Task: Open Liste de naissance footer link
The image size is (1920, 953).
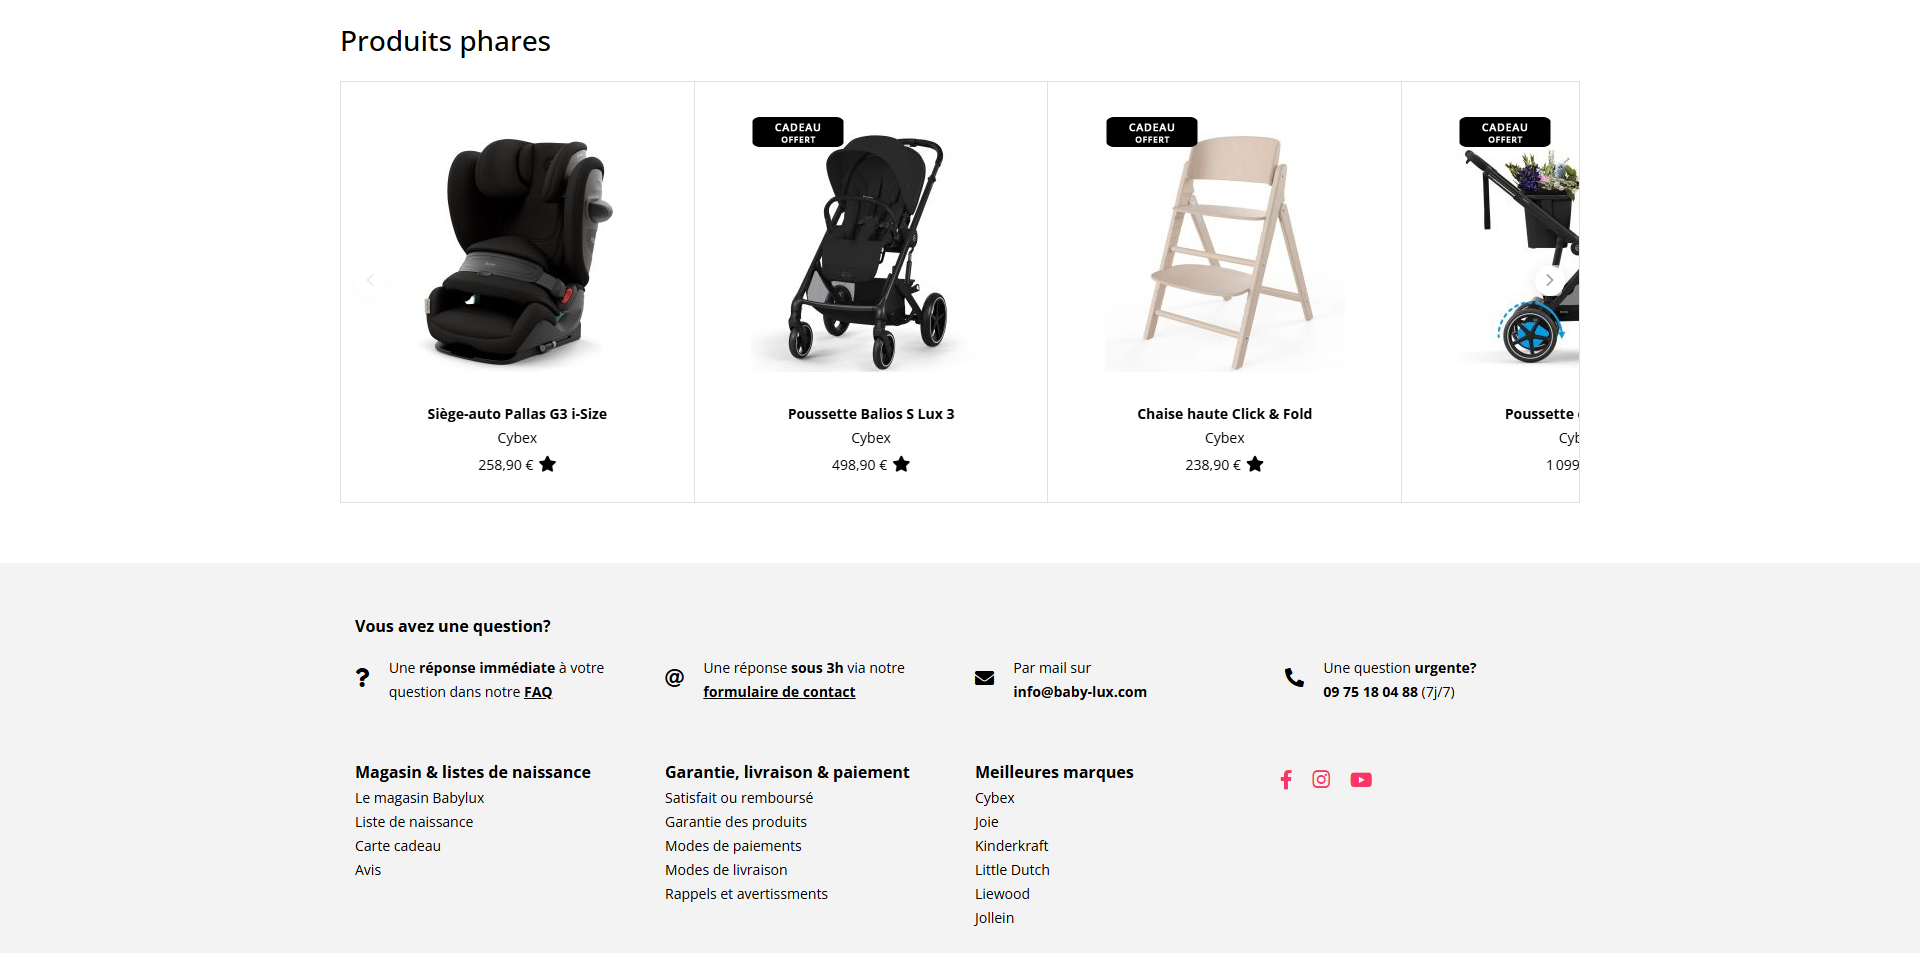Action: point(414,822)
